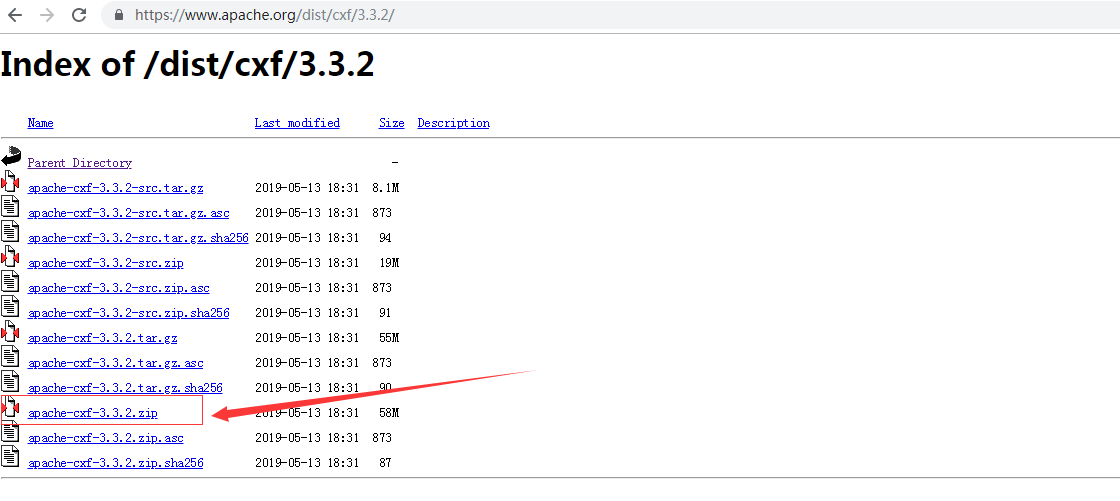Image resolution: width=1120 pixels, height=501 pixels.
Task: Click the 94 size of src.tar.gz.sha256
Action: coord(385,238)
